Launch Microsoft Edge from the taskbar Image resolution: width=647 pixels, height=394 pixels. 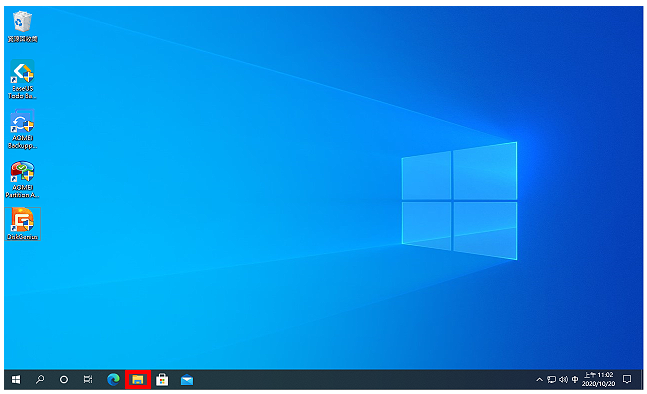[113, 379]
